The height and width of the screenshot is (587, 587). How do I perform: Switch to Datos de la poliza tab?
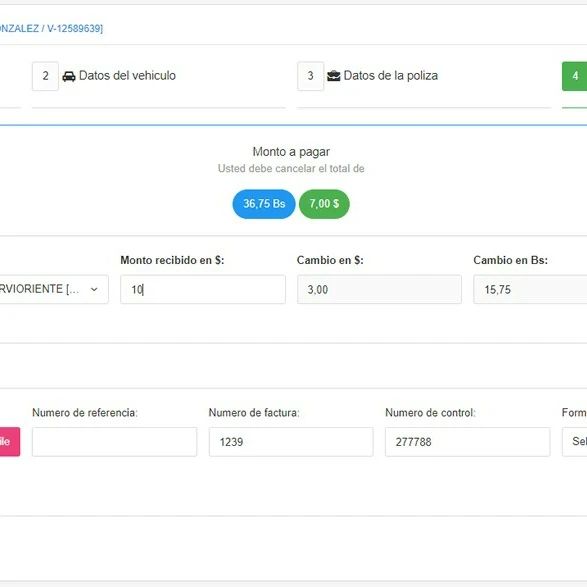click(390, 76)
